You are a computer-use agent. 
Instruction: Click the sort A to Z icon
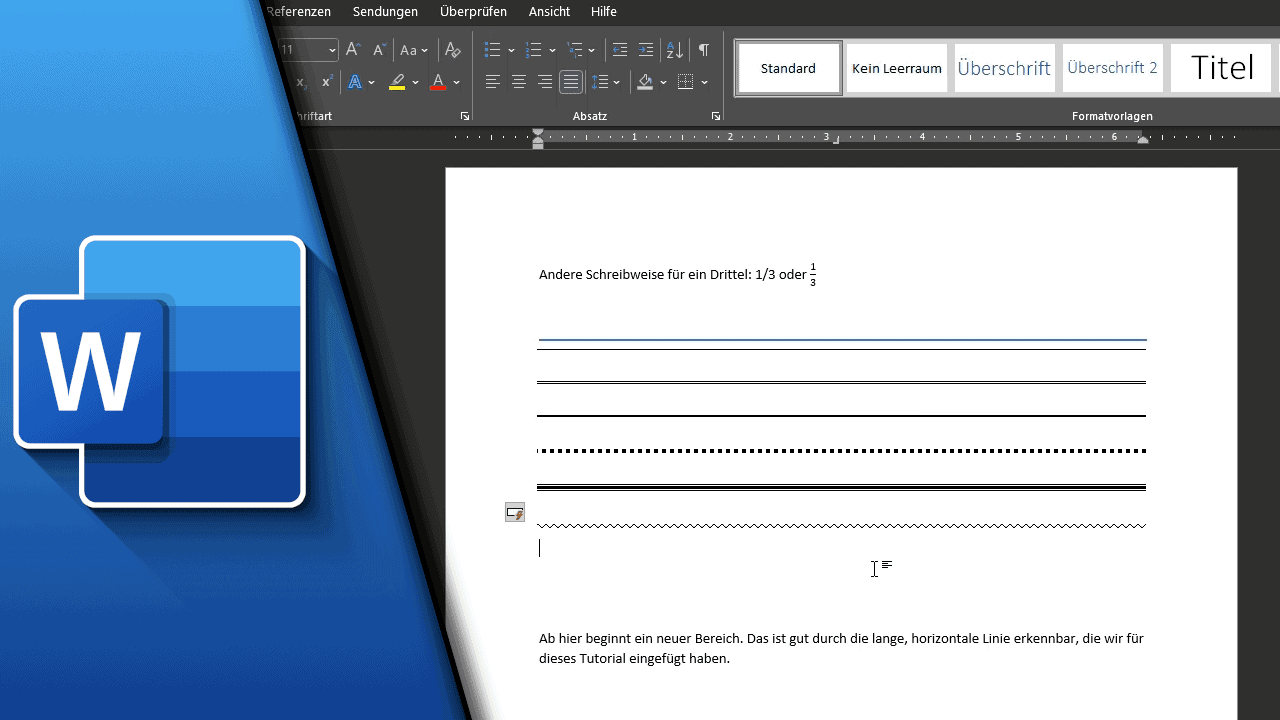click(x=675, y=50)
